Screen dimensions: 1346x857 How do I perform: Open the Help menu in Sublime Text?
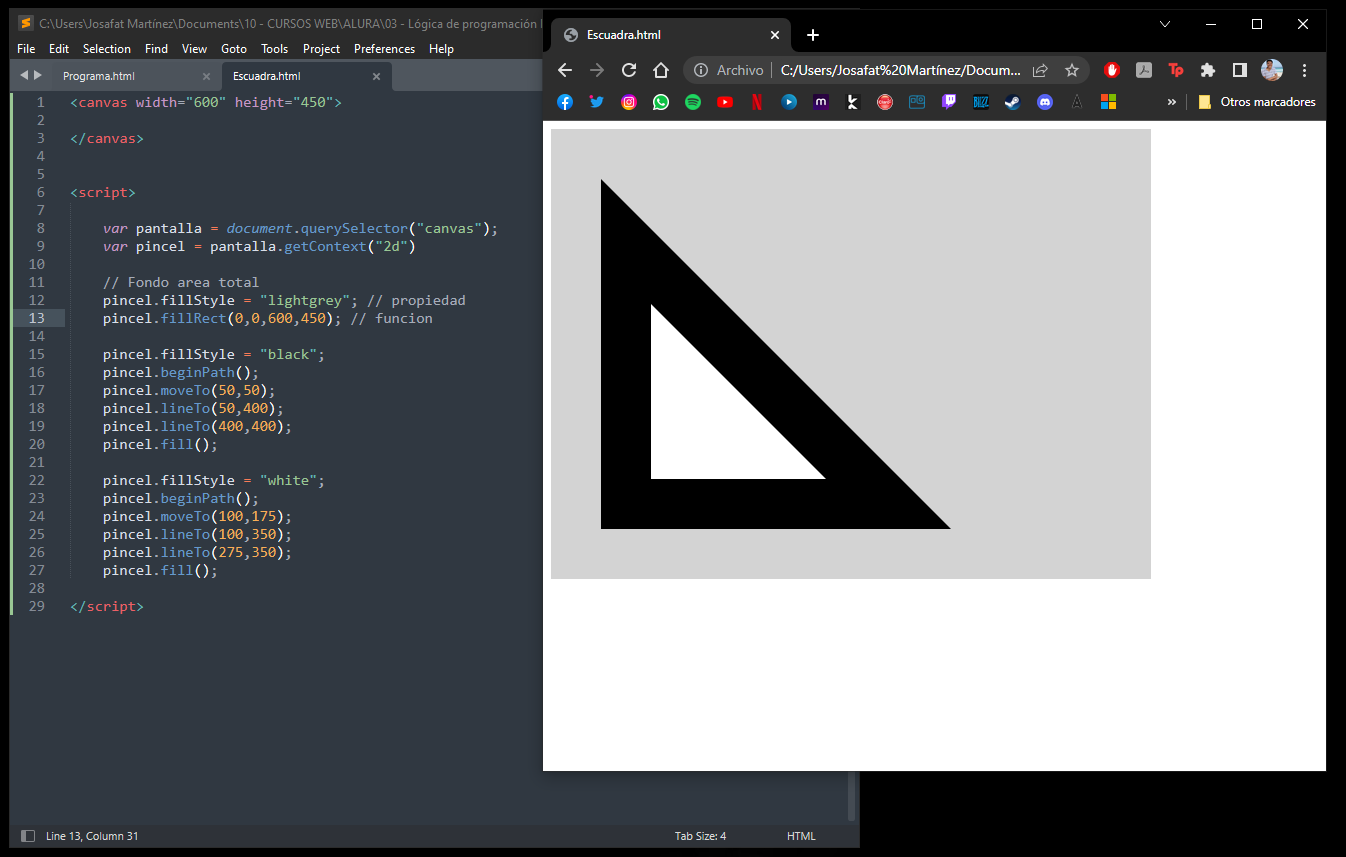click(x=441, y=49)
